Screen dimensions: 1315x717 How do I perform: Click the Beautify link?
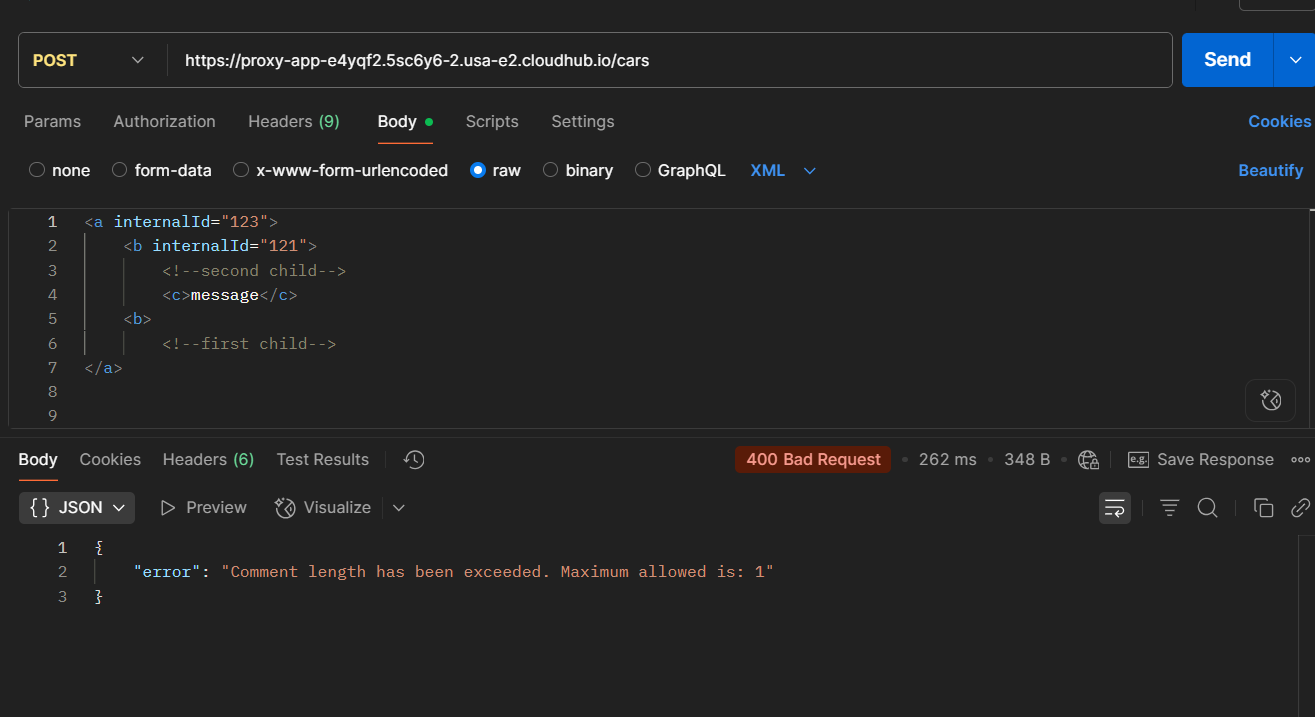tap(1270, 170)
